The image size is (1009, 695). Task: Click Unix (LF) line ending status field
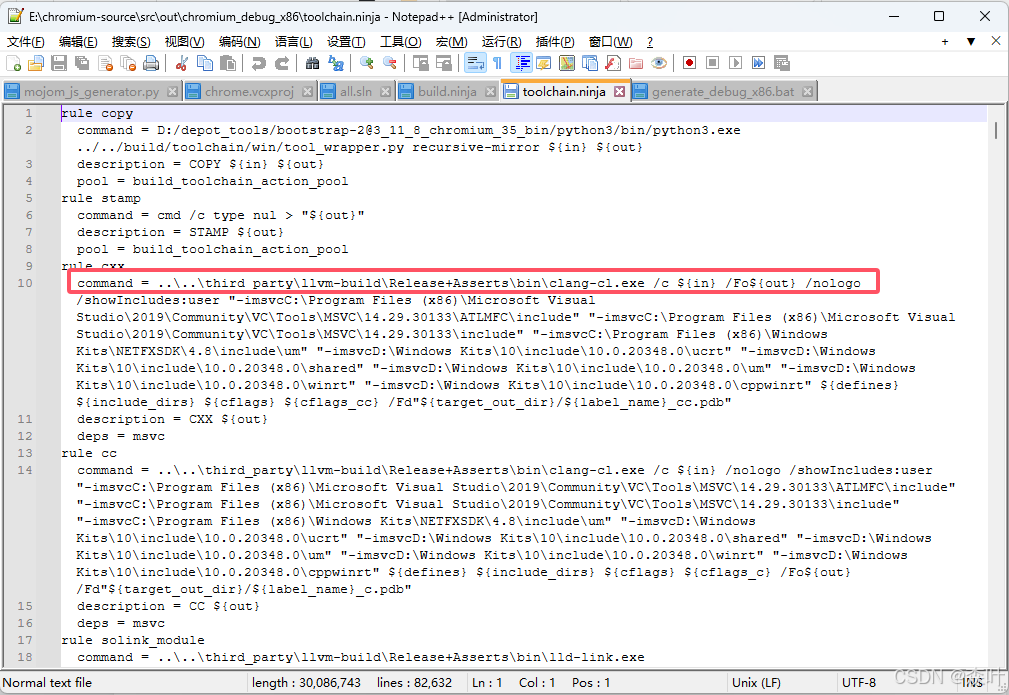[756, 683]
